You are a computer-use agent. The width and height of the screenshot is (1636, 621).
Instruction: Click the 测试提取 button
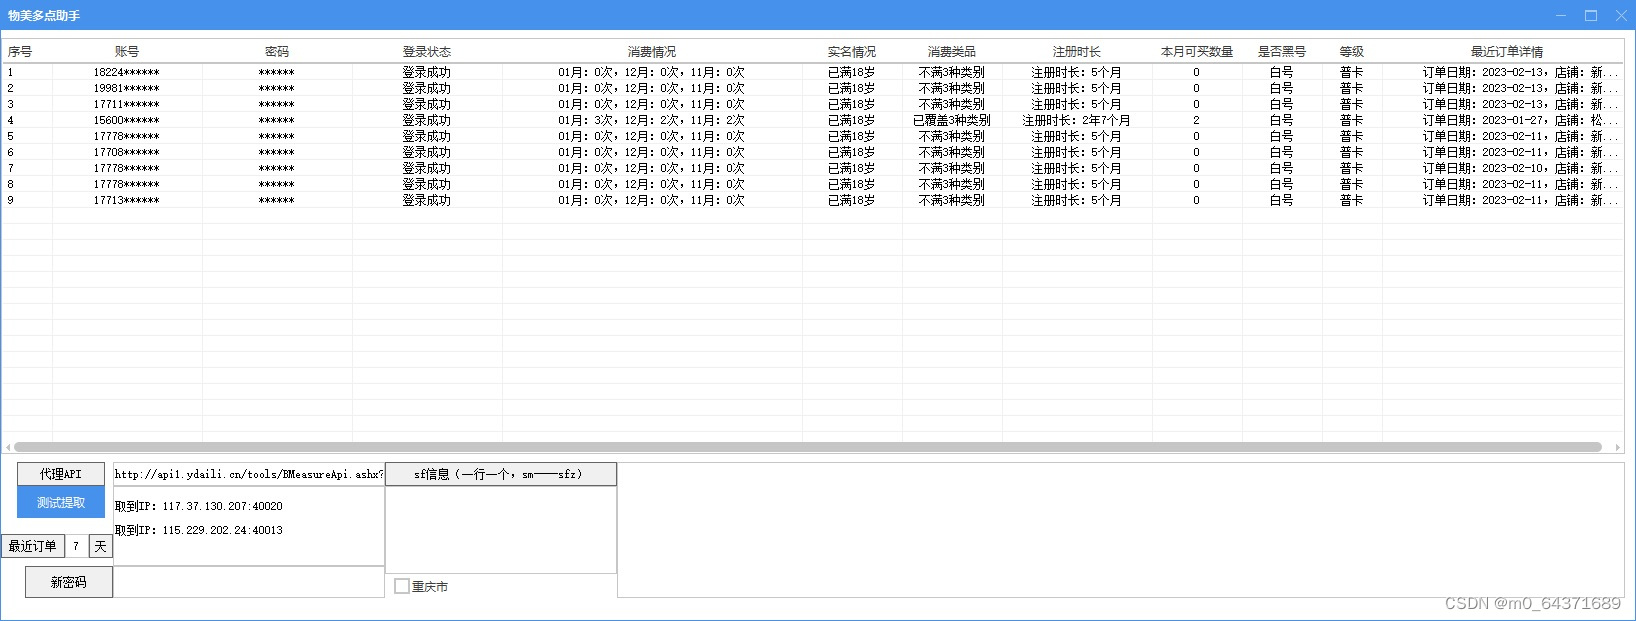(61, 502)
